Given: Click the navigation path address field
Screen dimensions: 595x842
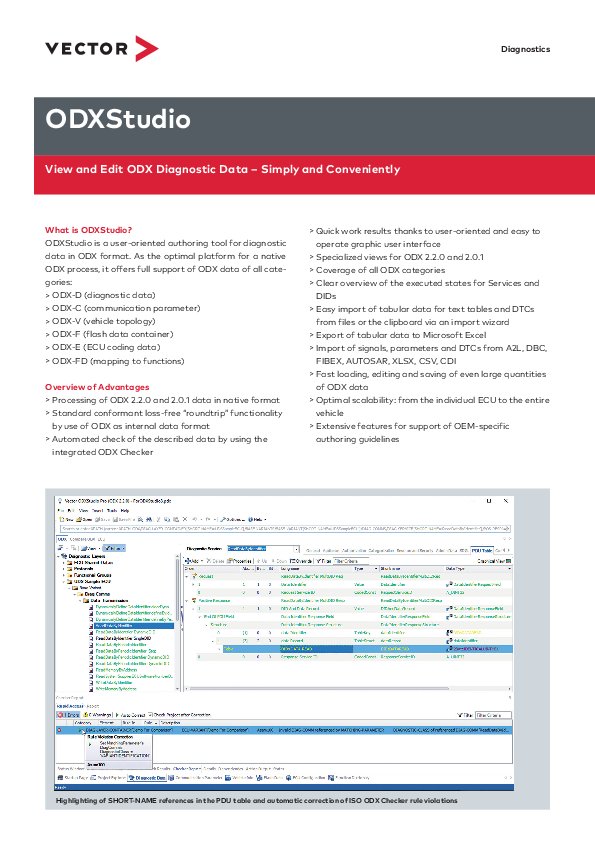Looking at the screenshot, I should pos(285,529).
